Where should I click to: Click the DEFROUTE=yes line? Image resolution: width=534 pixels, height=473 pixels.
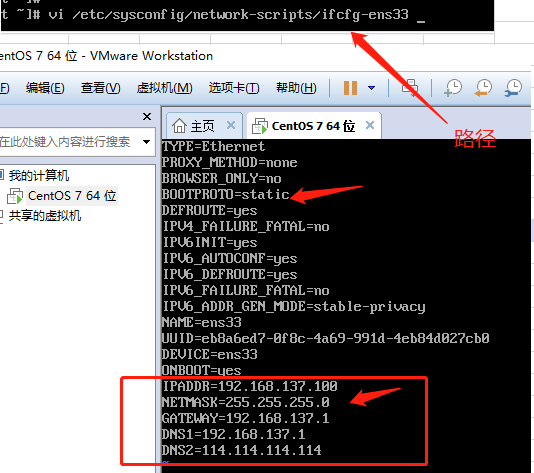click(209, 210)
